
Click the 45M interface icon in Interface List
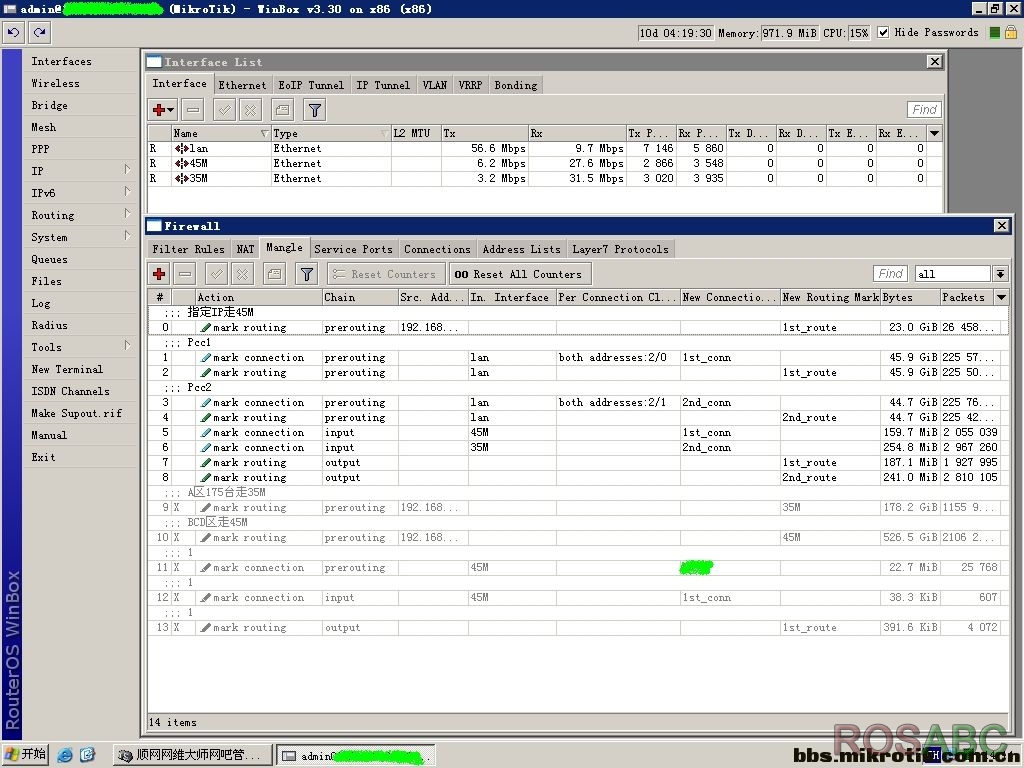pos(182,163)
